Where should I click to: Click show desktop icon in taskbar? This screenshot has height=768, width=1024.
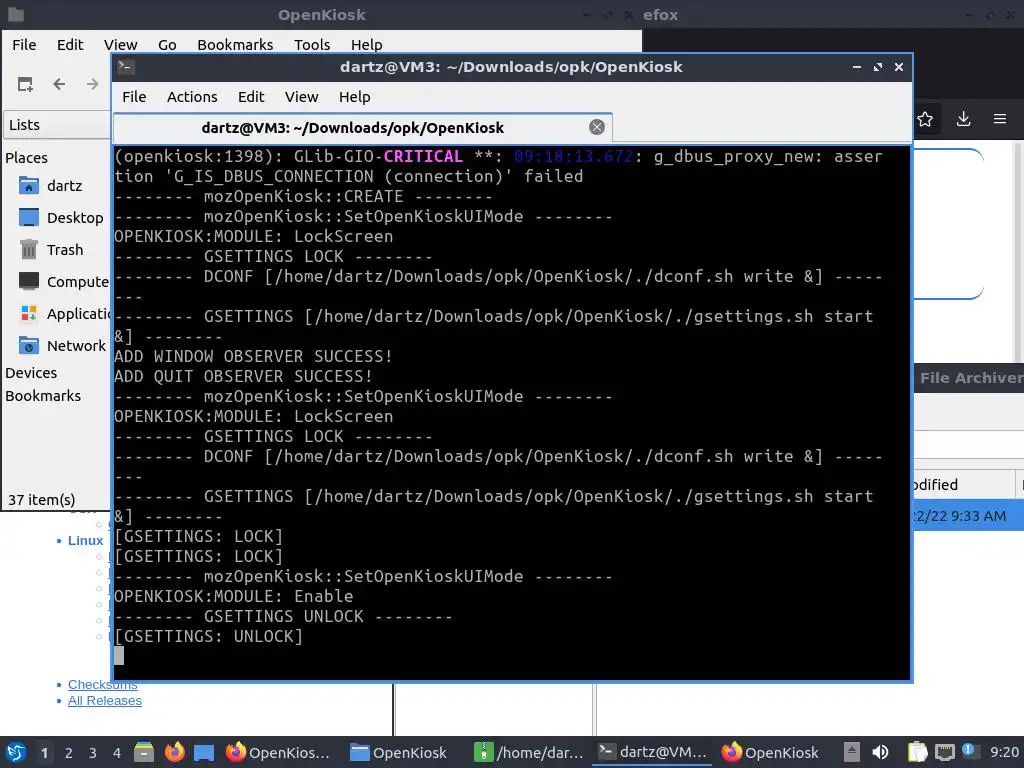[204, 753]
